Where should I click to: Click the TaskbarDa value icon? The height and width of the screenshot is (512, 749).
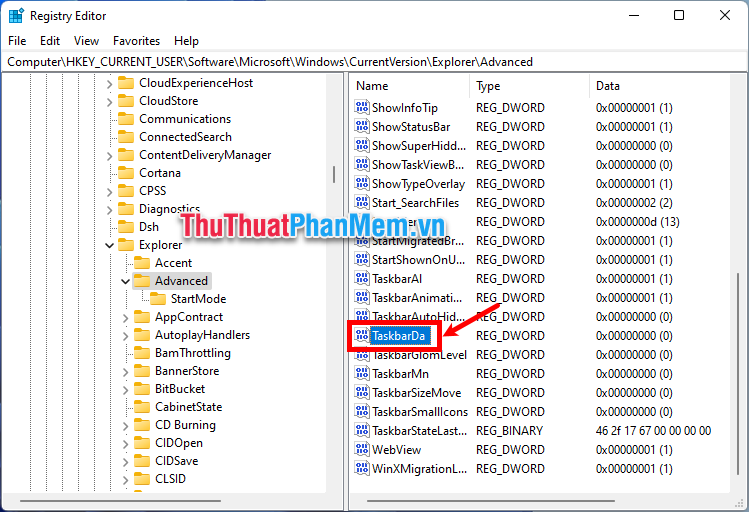coord(362,336)
